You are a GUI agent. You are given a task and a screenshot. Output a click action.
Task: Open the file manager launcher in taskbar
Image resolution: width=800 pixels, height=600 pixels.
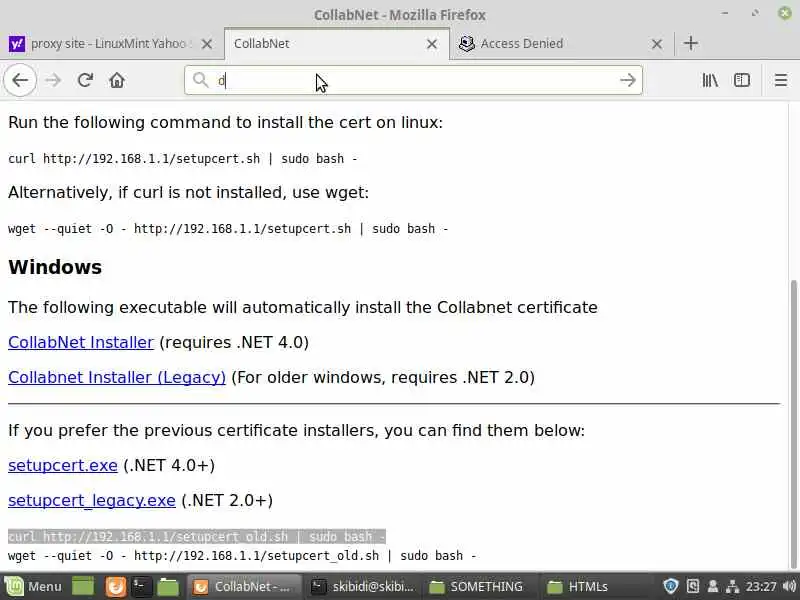point(168,586)
